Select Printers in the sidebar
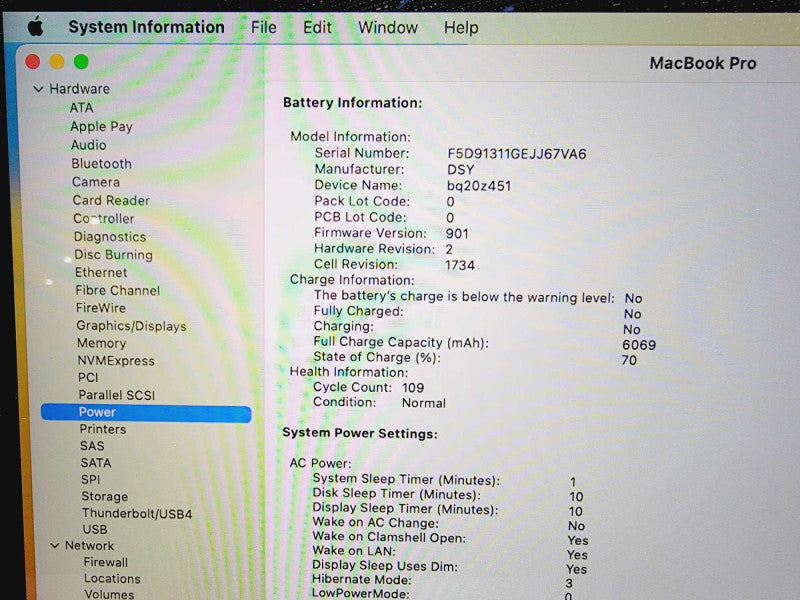 [x=103, y=429]
